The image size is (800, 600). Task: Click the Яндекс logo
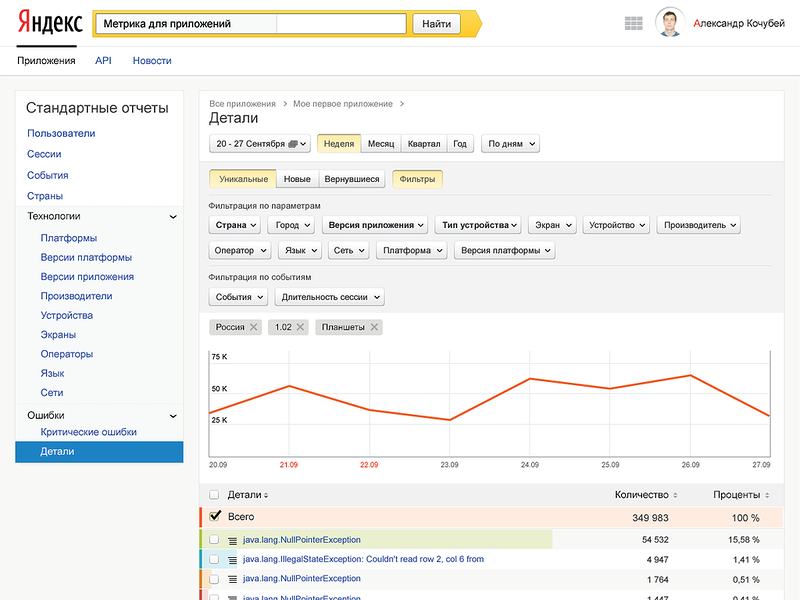46,24
